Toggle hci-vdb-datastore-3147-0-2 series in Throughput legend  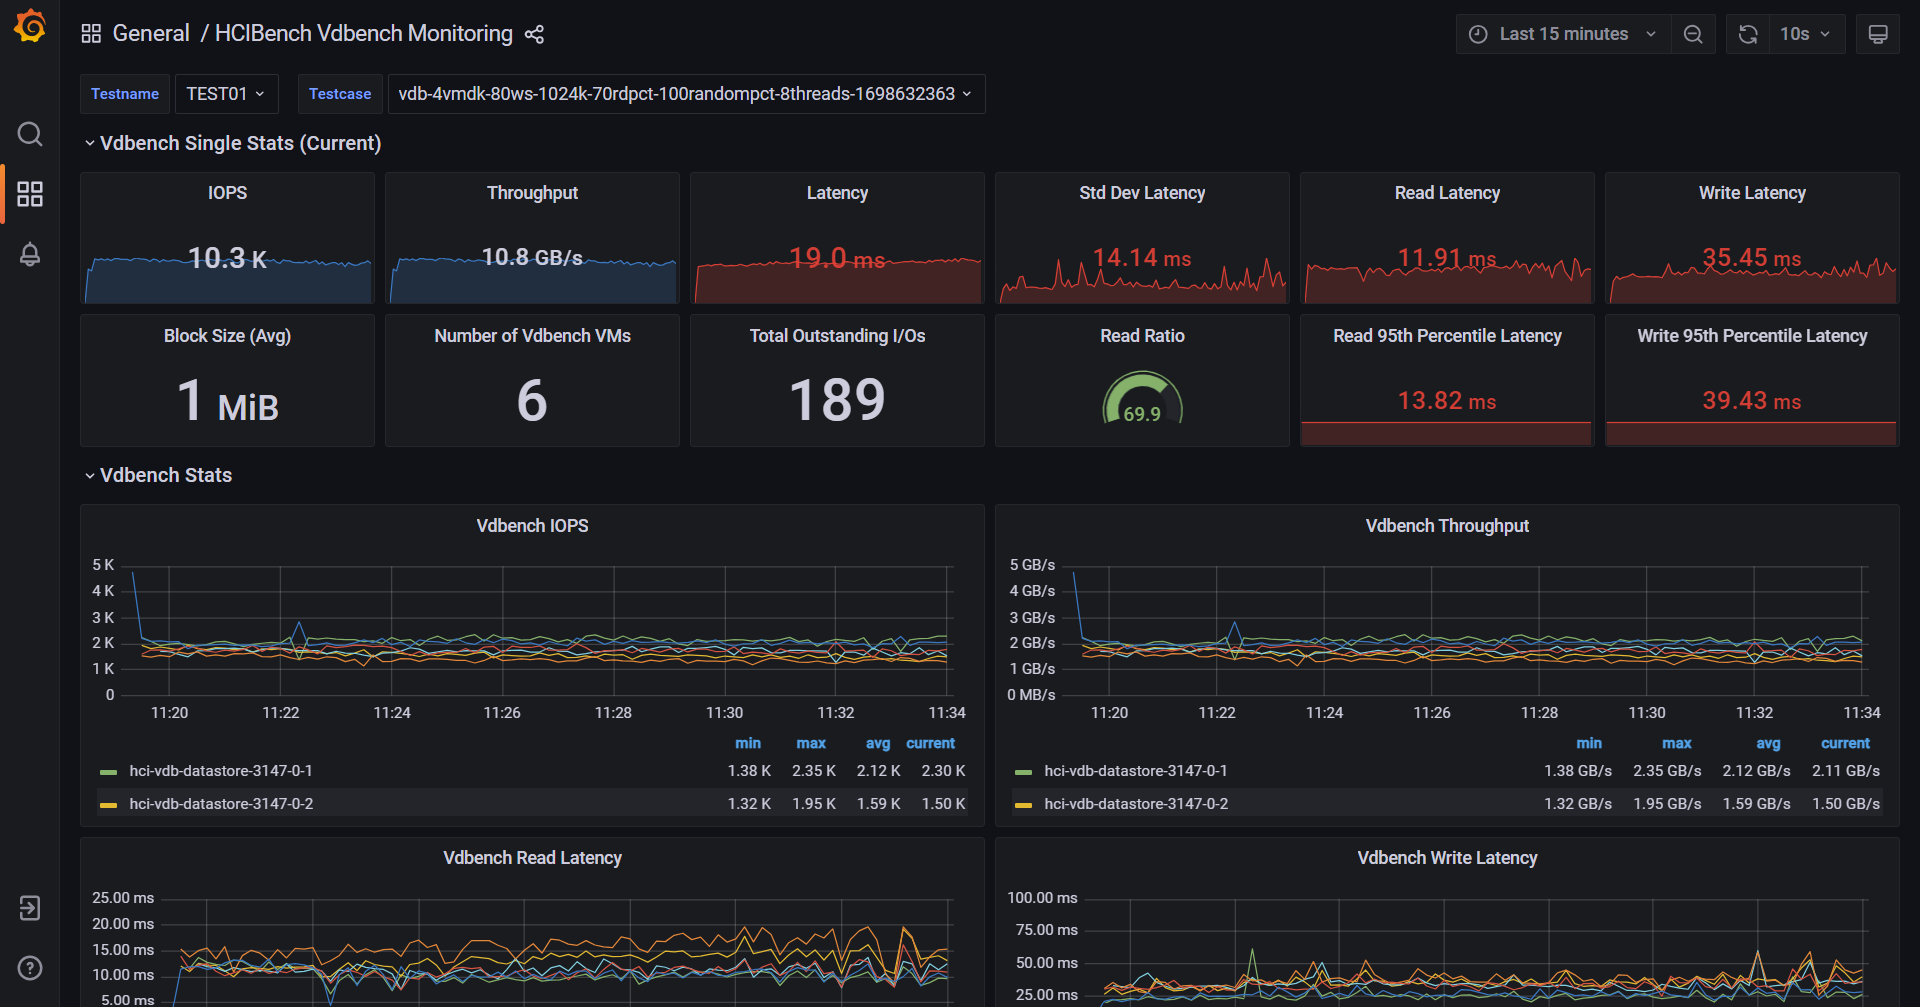1136,804
